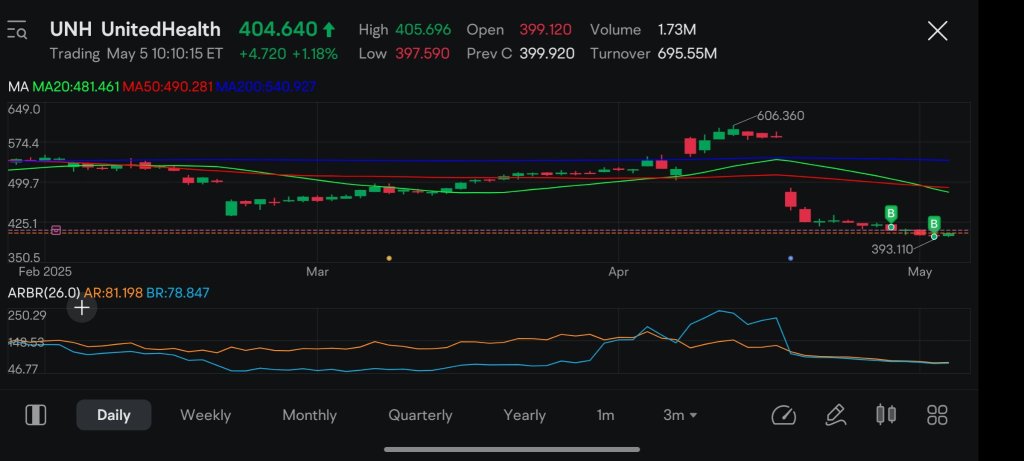
Task: Tap the UNH UnitedHealth ticker title
Action: (x=135, y=29)
